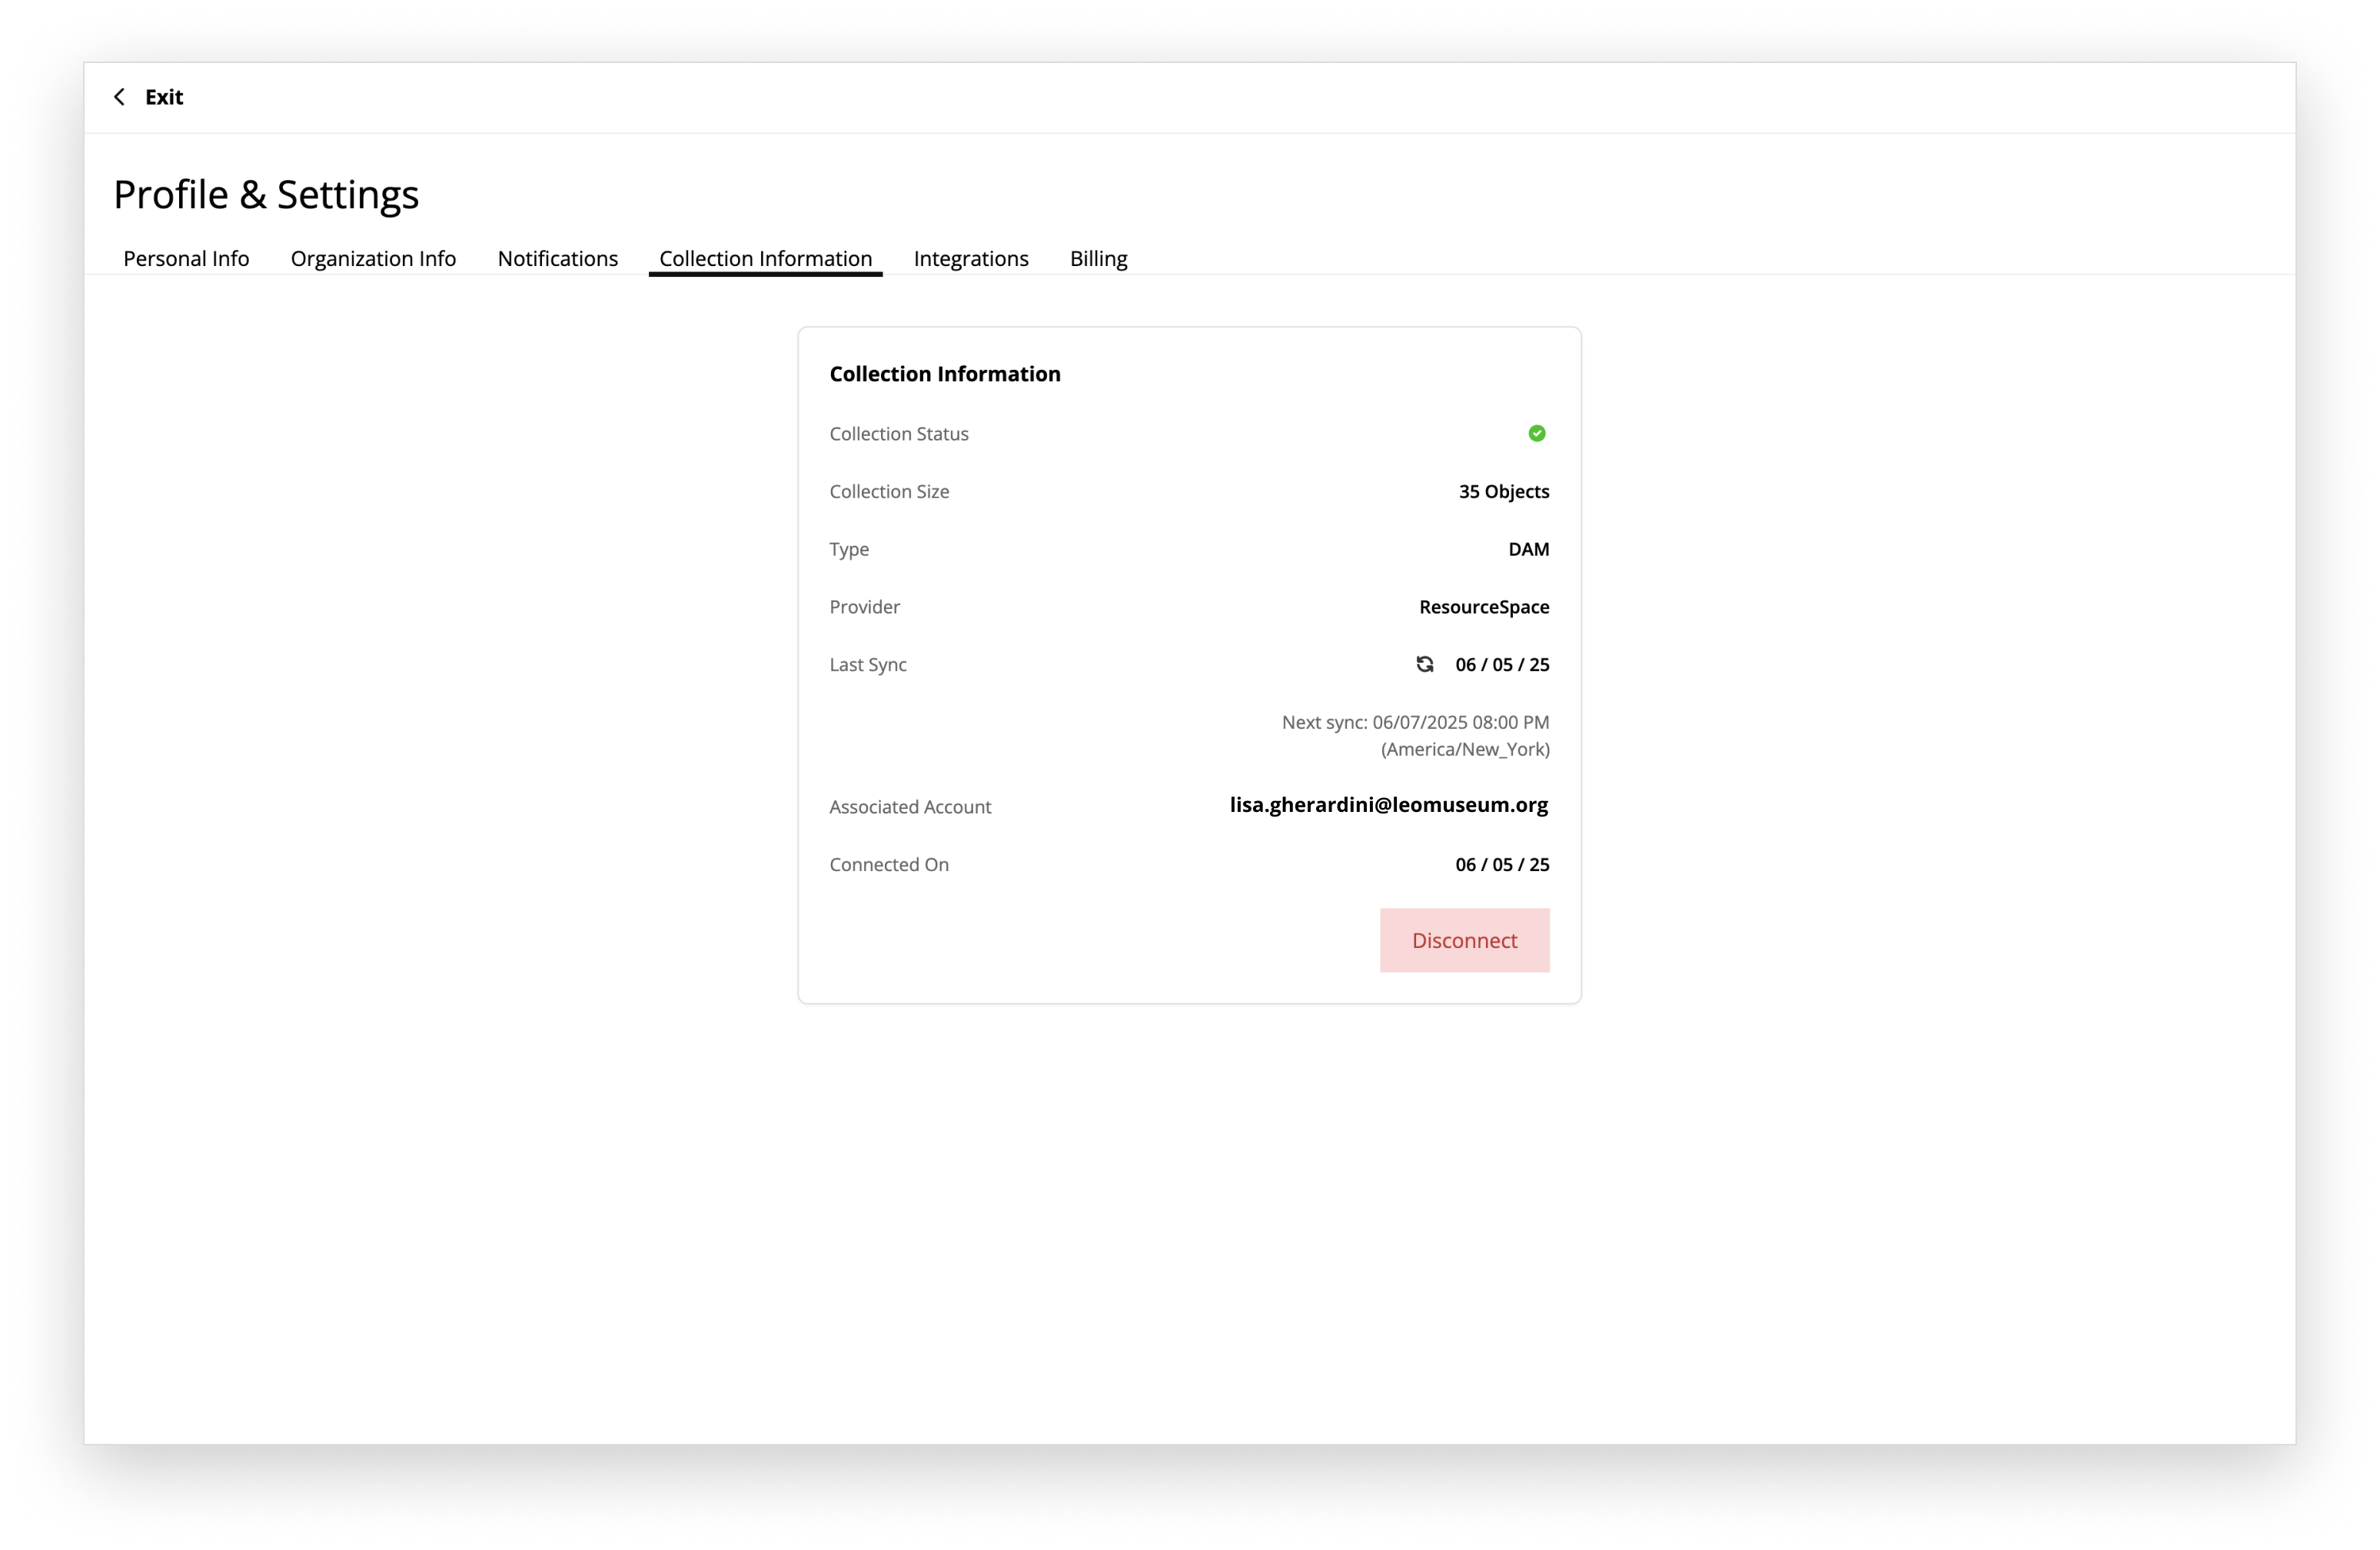The height and width of the screenshot is (1550, 2380).
Task: View the Billing tab
Action: click(1098, 258)
